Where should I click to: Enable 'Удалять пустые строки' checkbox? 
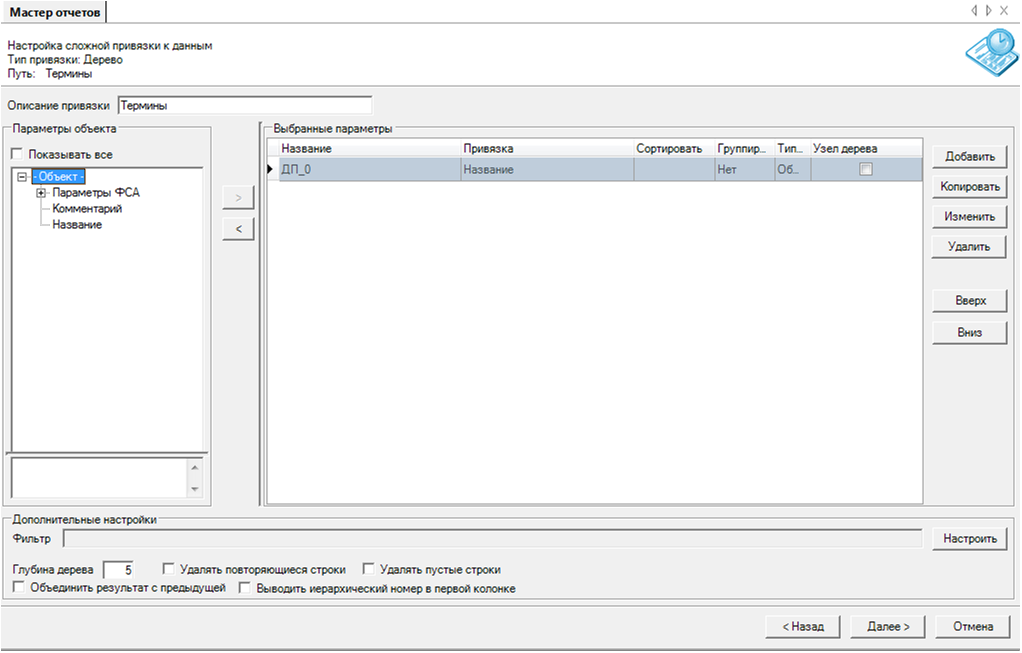click(x=368, y=569)
